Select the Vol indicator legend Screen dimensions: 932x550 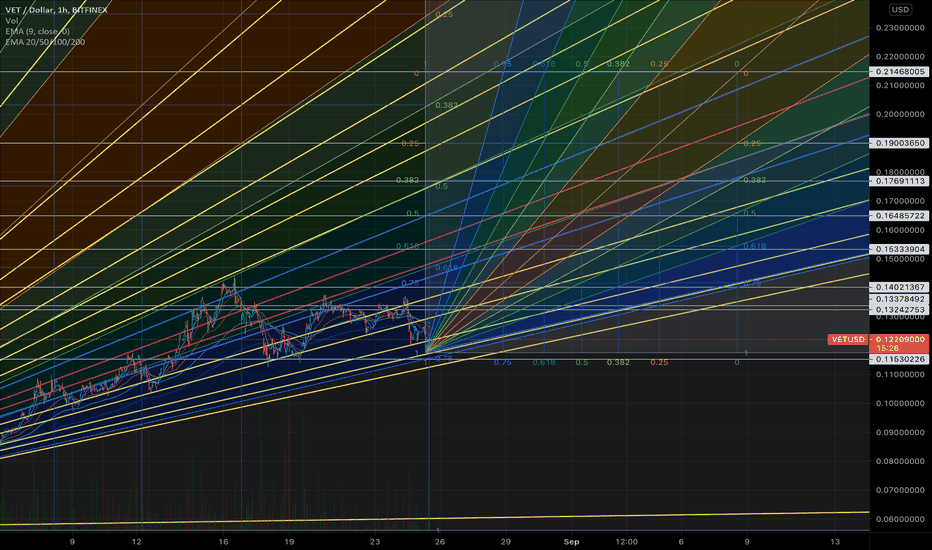click(x=11, y=21)
